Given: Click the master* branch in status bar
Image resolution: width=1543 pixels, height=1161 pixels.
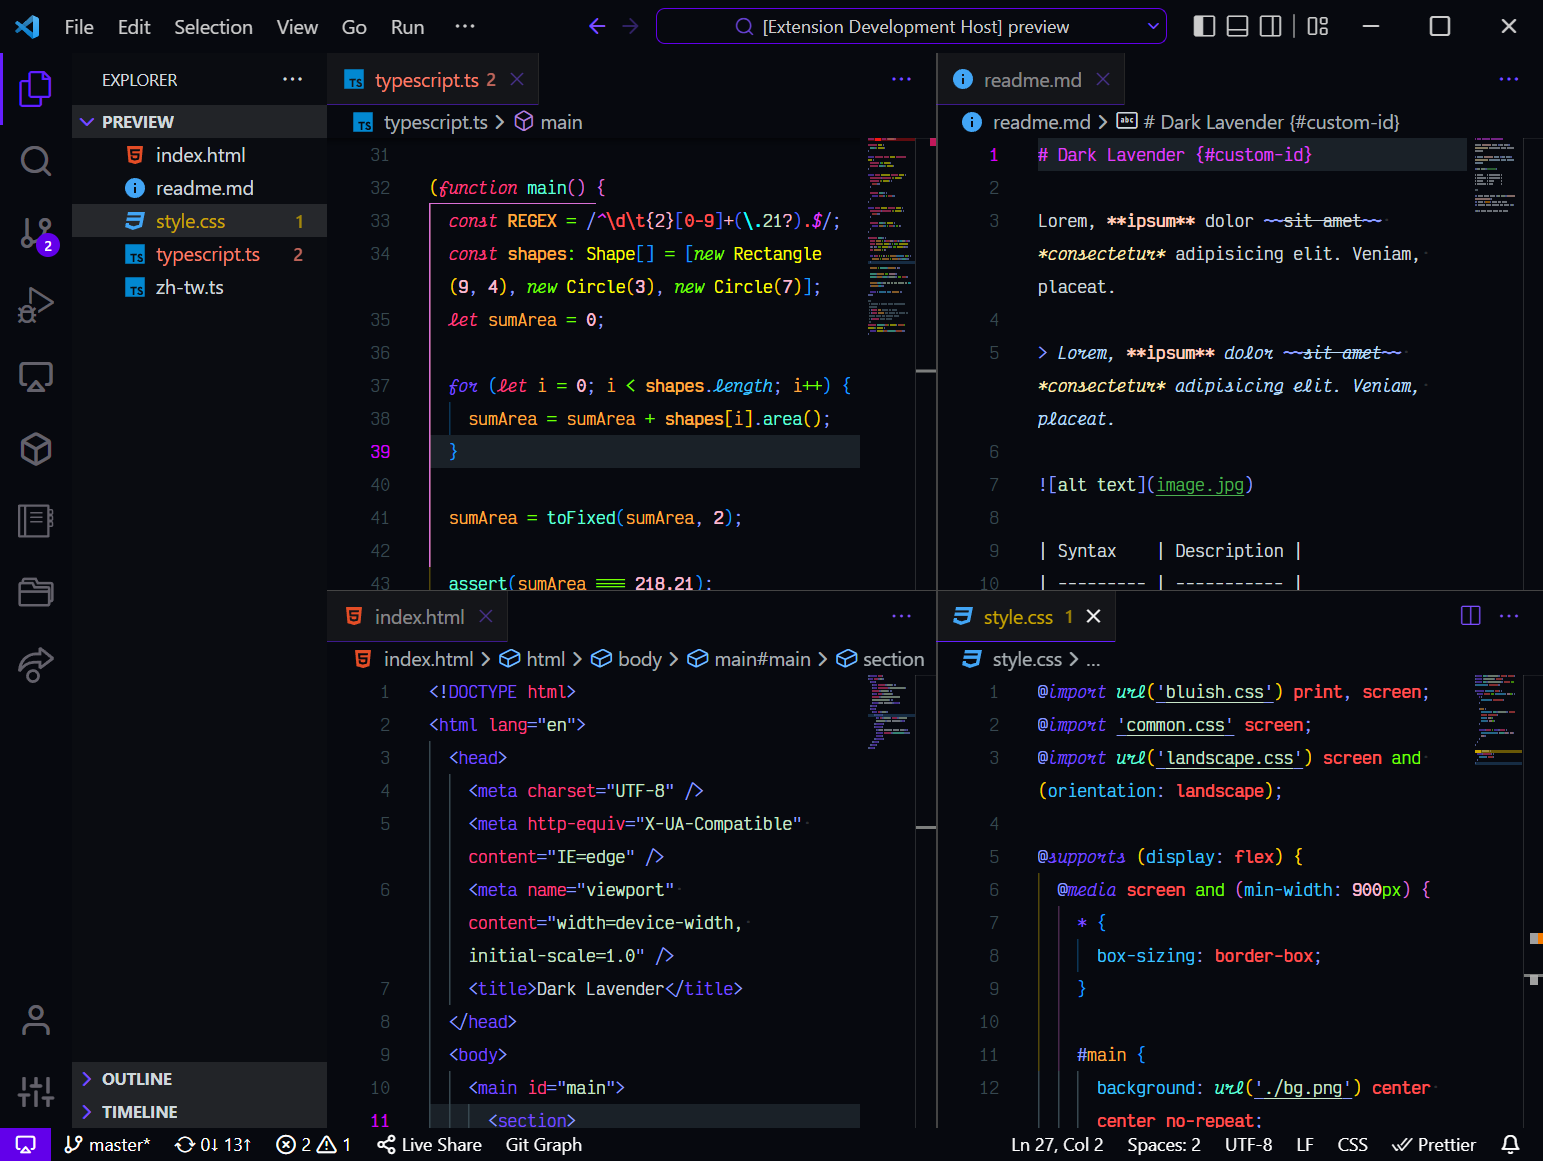Looking at the screenshot, I should pyautogui.click(x=107, y=1145).
